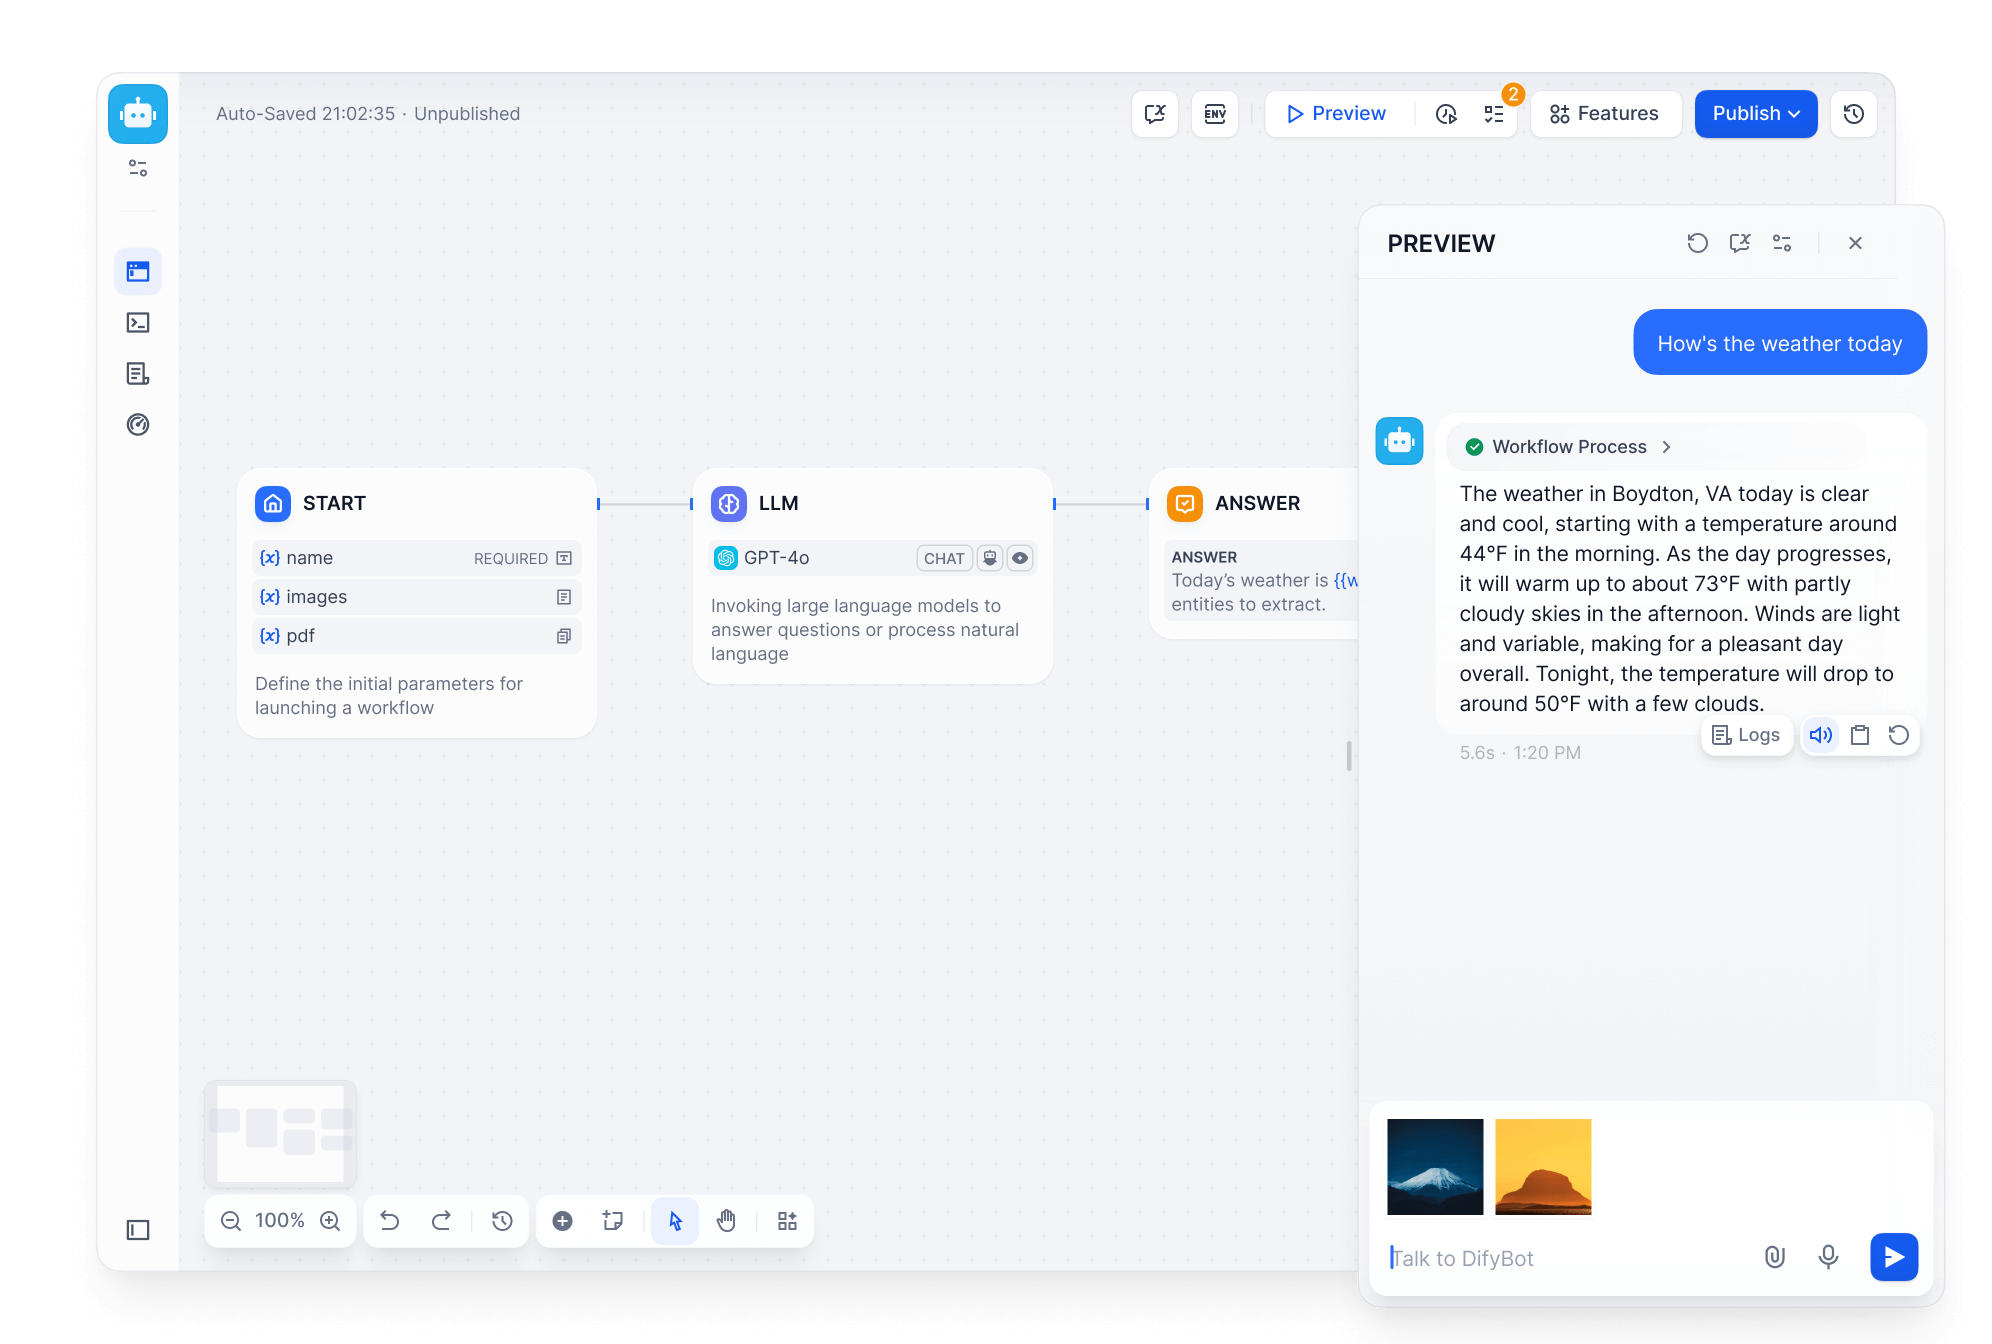Open Logs sidebar icon

tap(138, 374)
